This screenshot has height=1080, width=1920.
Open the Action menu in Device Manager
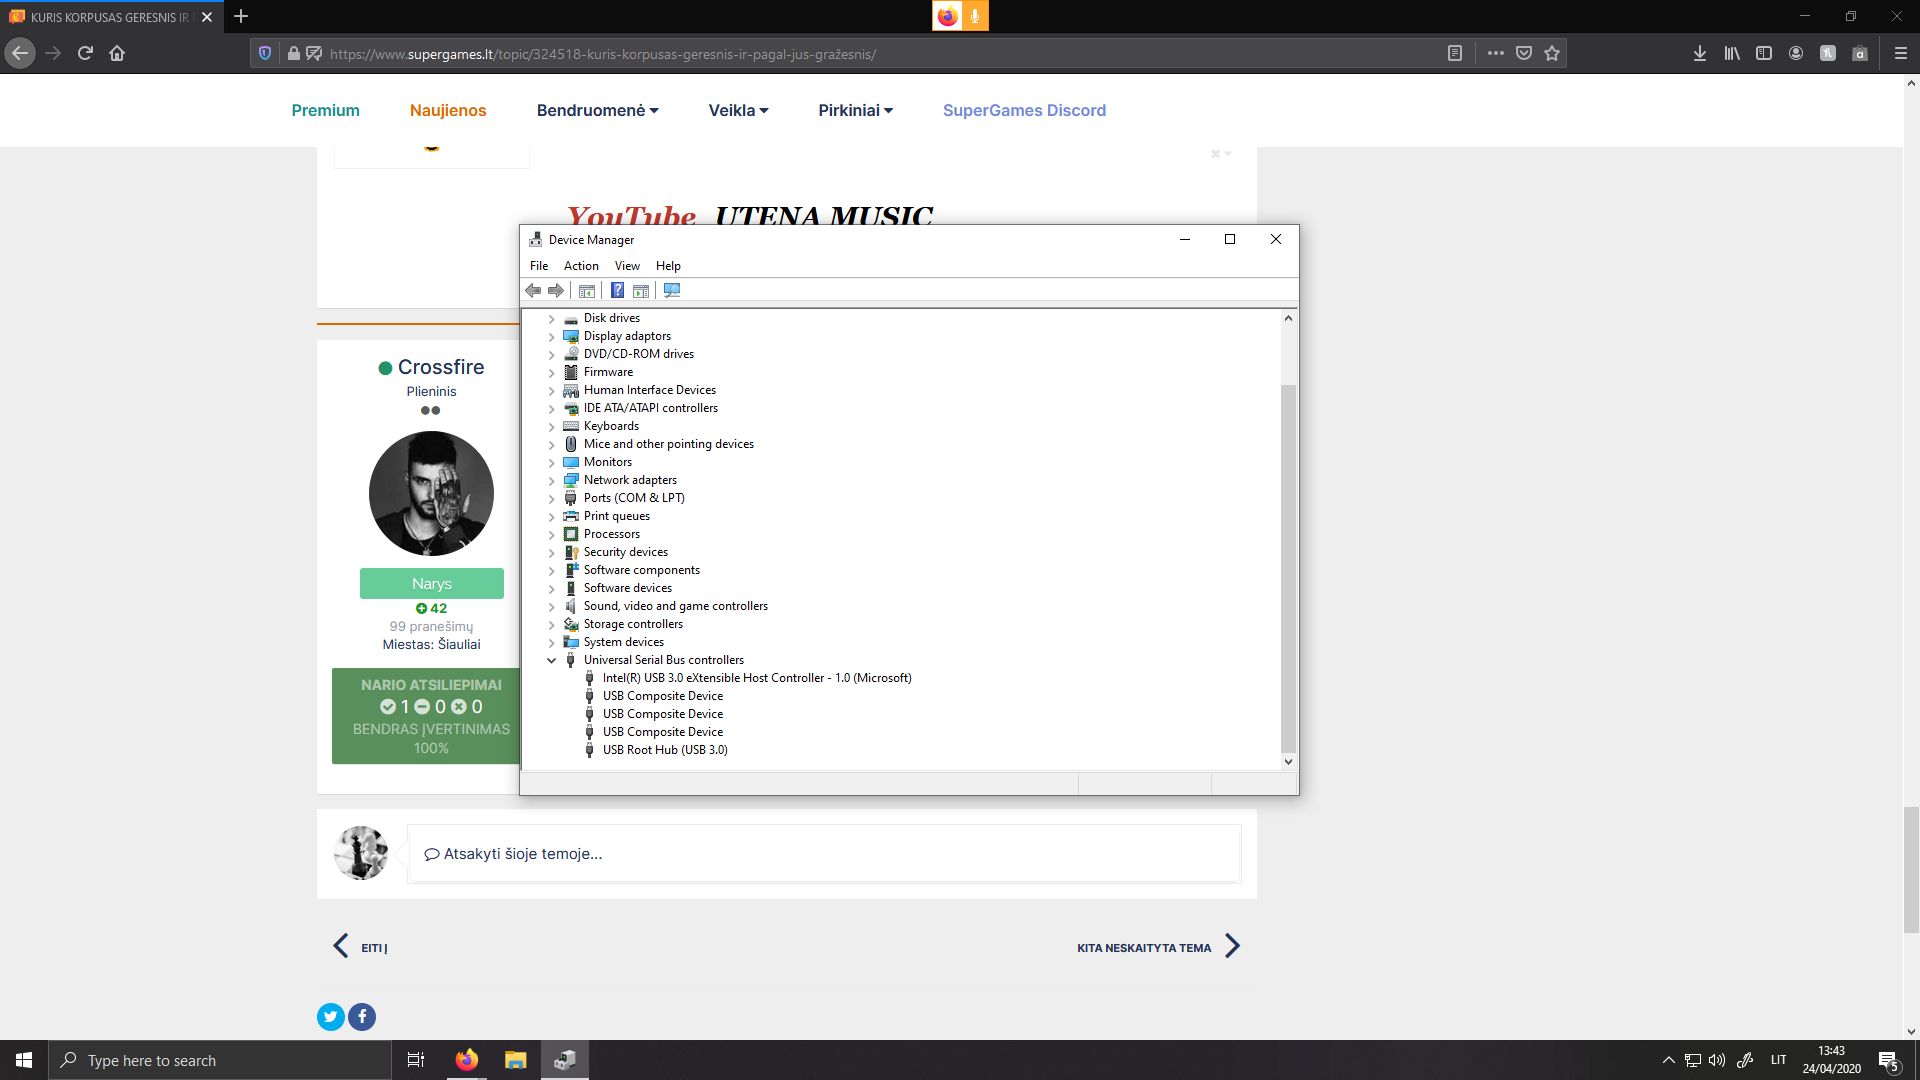581,266
